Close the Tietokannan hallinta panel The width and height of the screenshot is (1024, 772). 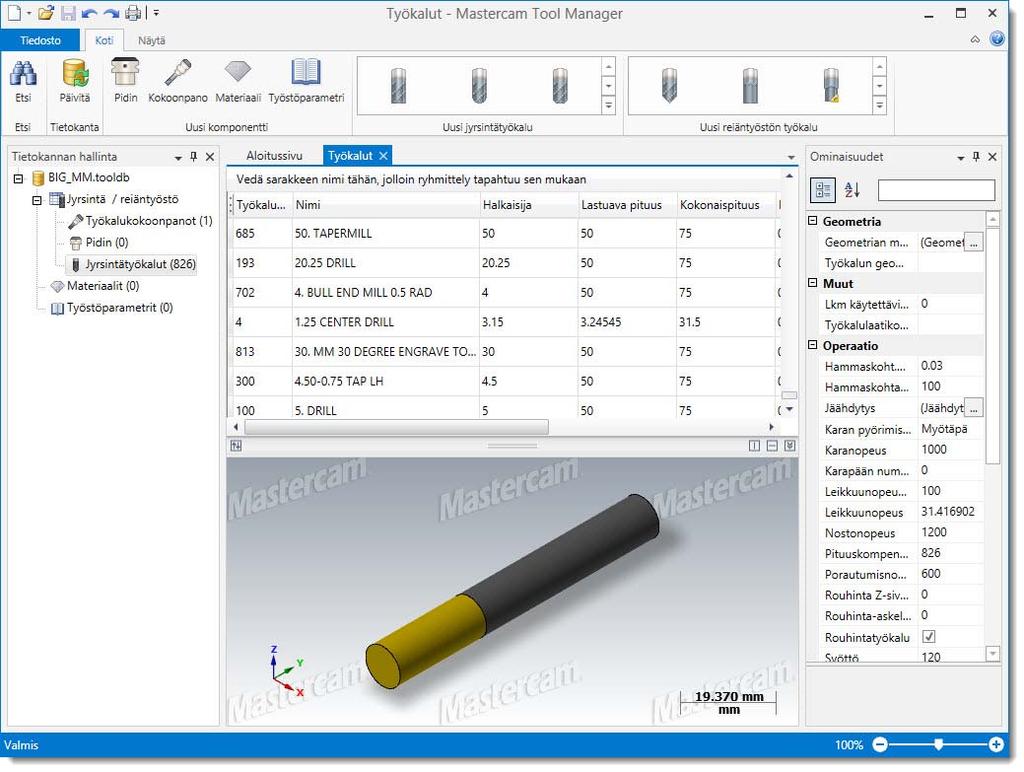210,157
